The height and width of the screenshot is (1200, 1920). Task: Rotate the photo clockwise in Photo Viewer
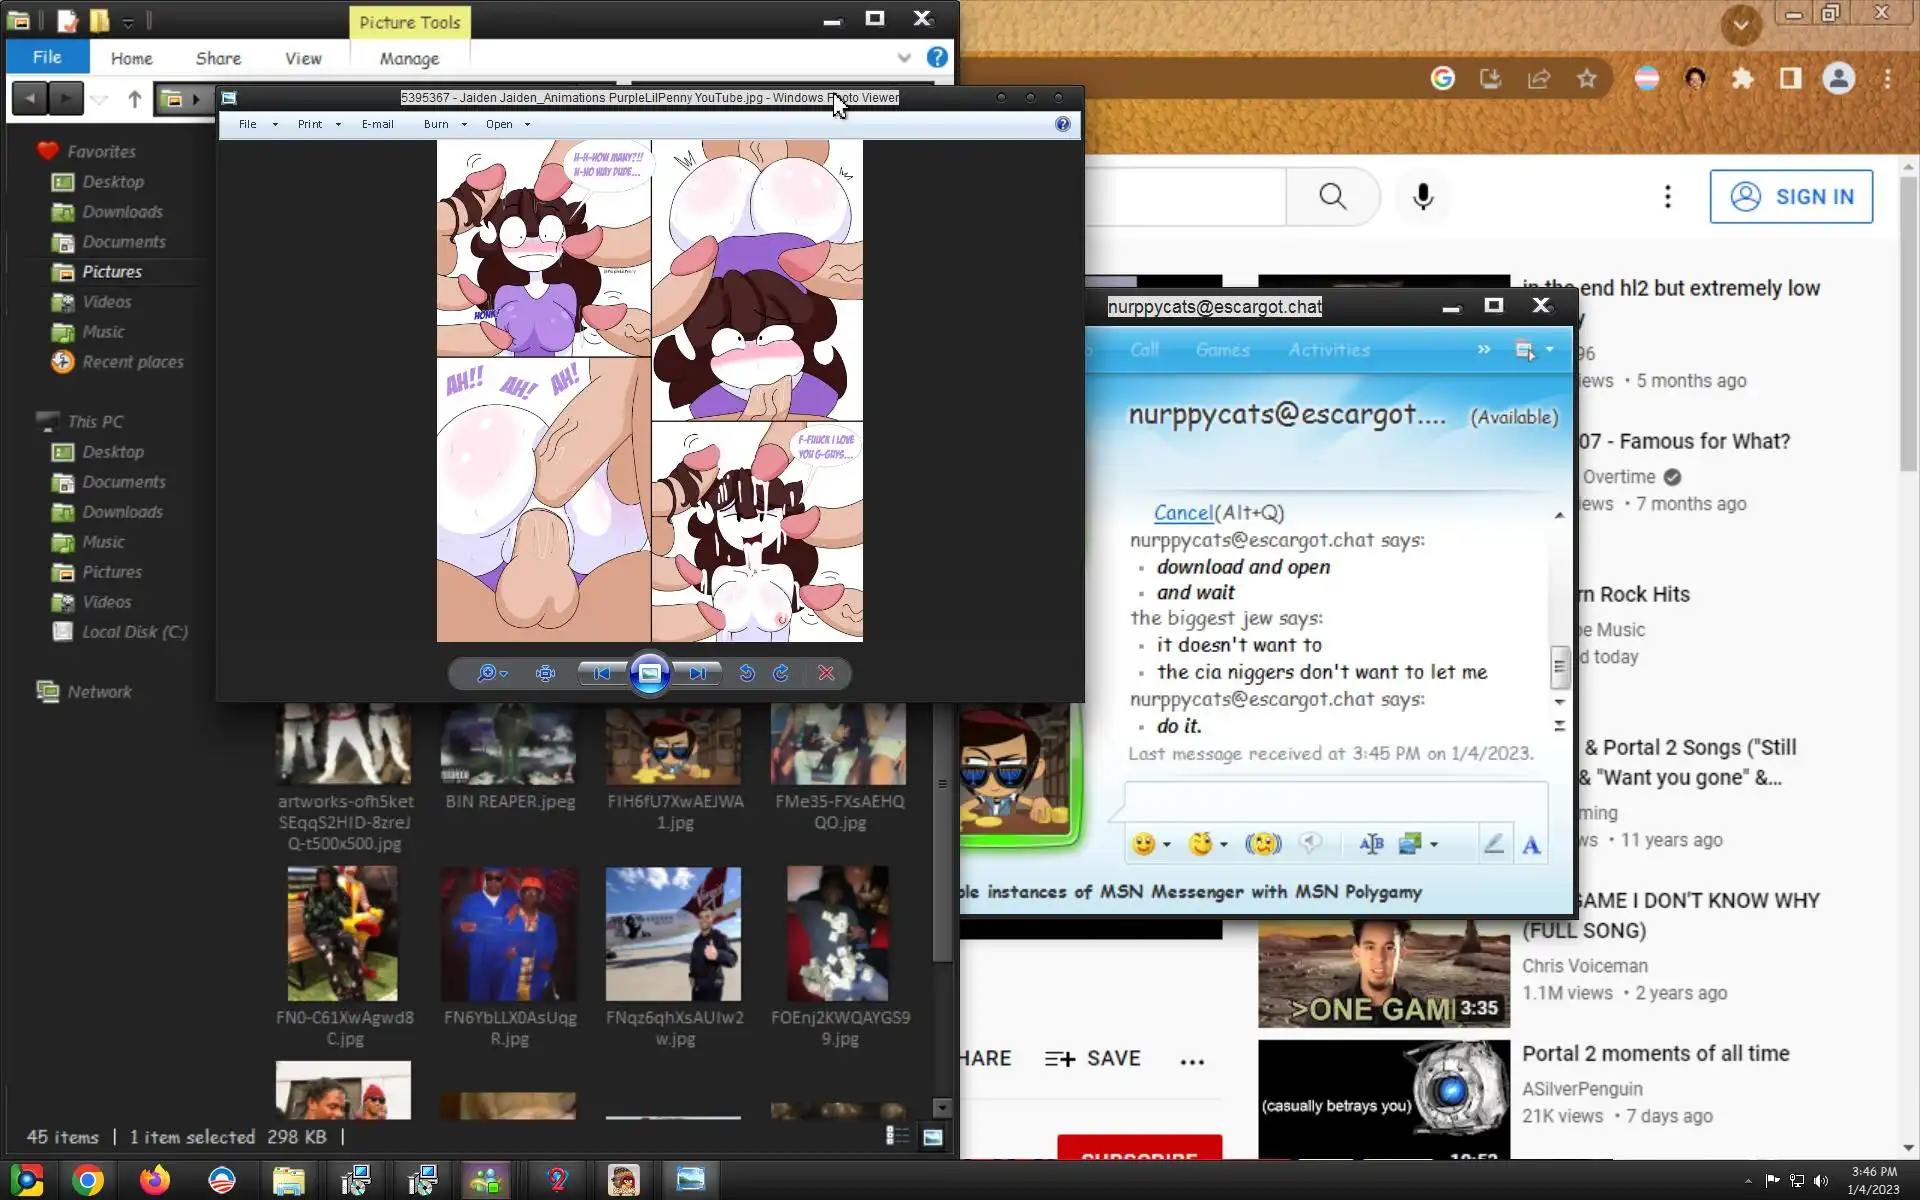point(781,674)
